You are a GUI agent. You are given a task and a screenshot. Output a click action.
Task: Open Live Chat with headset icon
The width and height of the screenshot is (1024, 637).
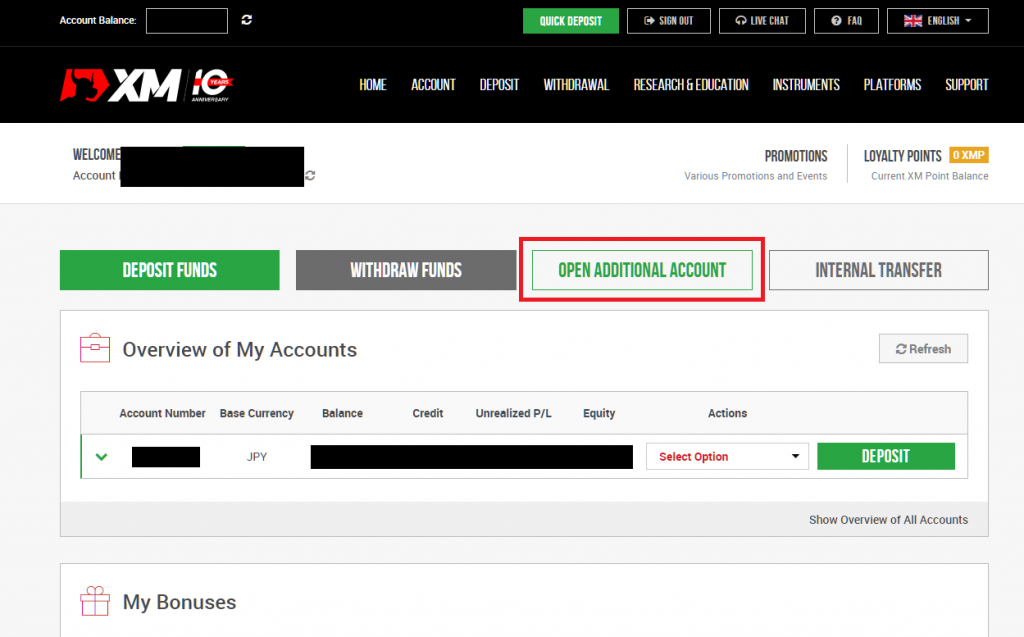[762, 21]
